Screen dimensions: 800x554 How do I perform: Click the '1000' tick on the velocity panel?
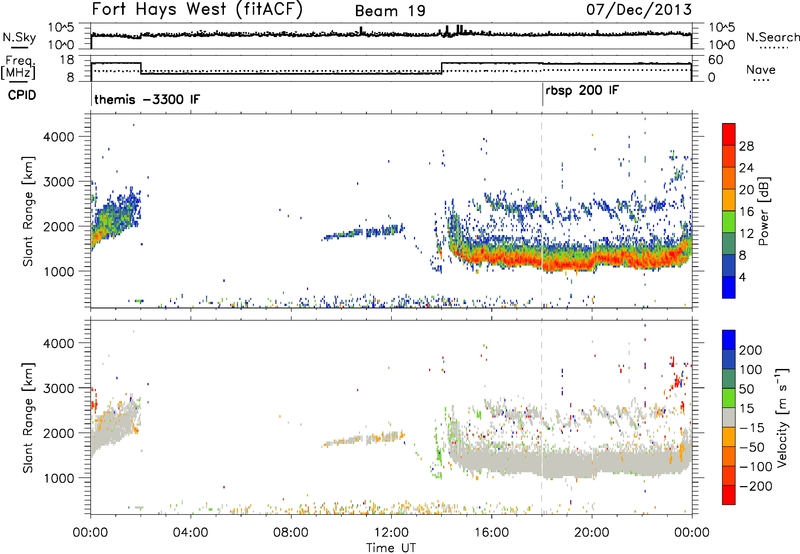pos(58,478)
